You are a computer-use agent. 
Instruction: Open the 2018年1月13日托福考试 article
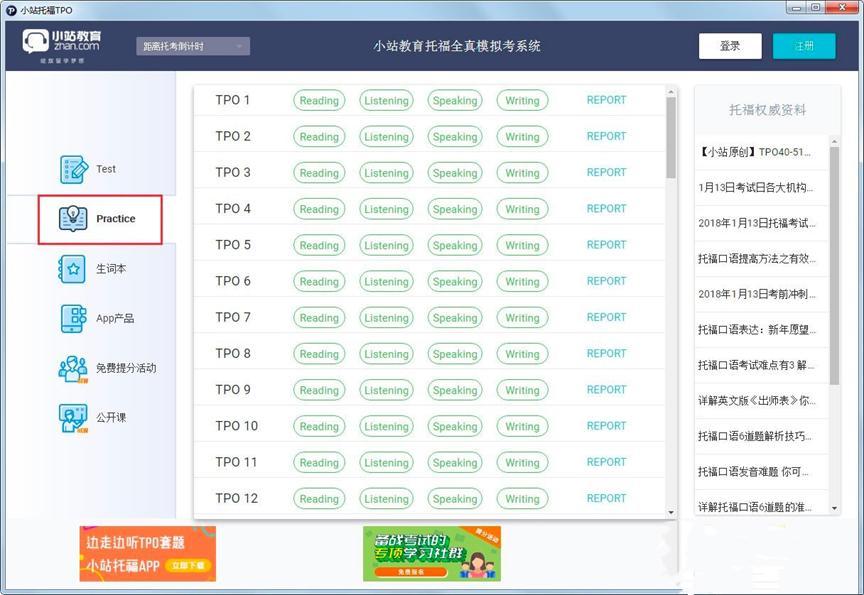click(x=757, y=223)
